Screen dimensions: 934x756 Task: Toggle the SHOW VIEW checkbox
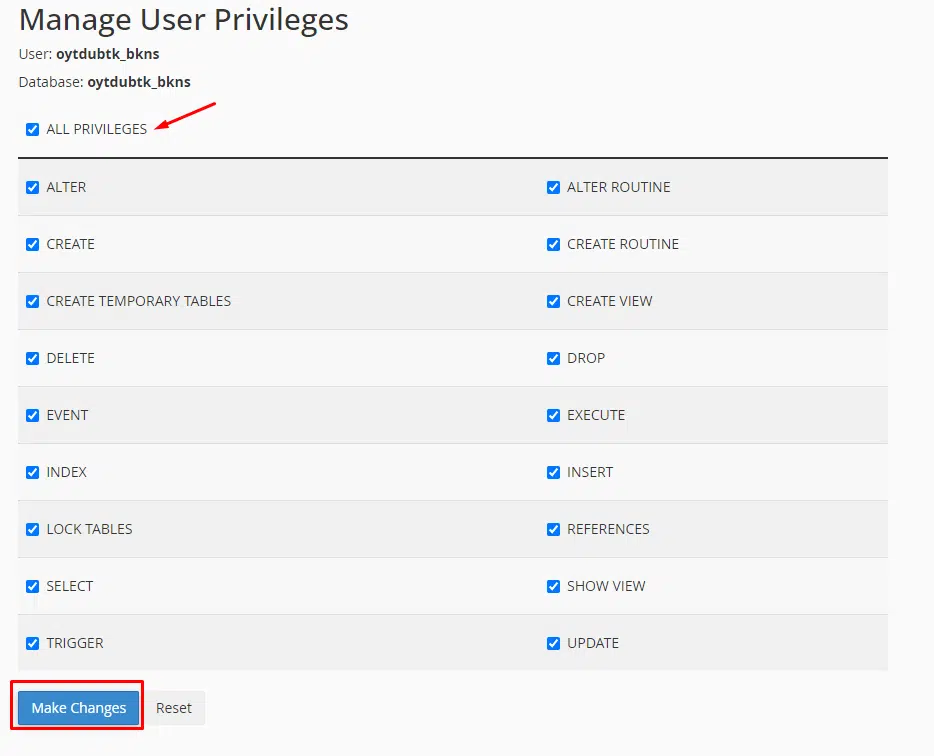(x=553, y=586)
